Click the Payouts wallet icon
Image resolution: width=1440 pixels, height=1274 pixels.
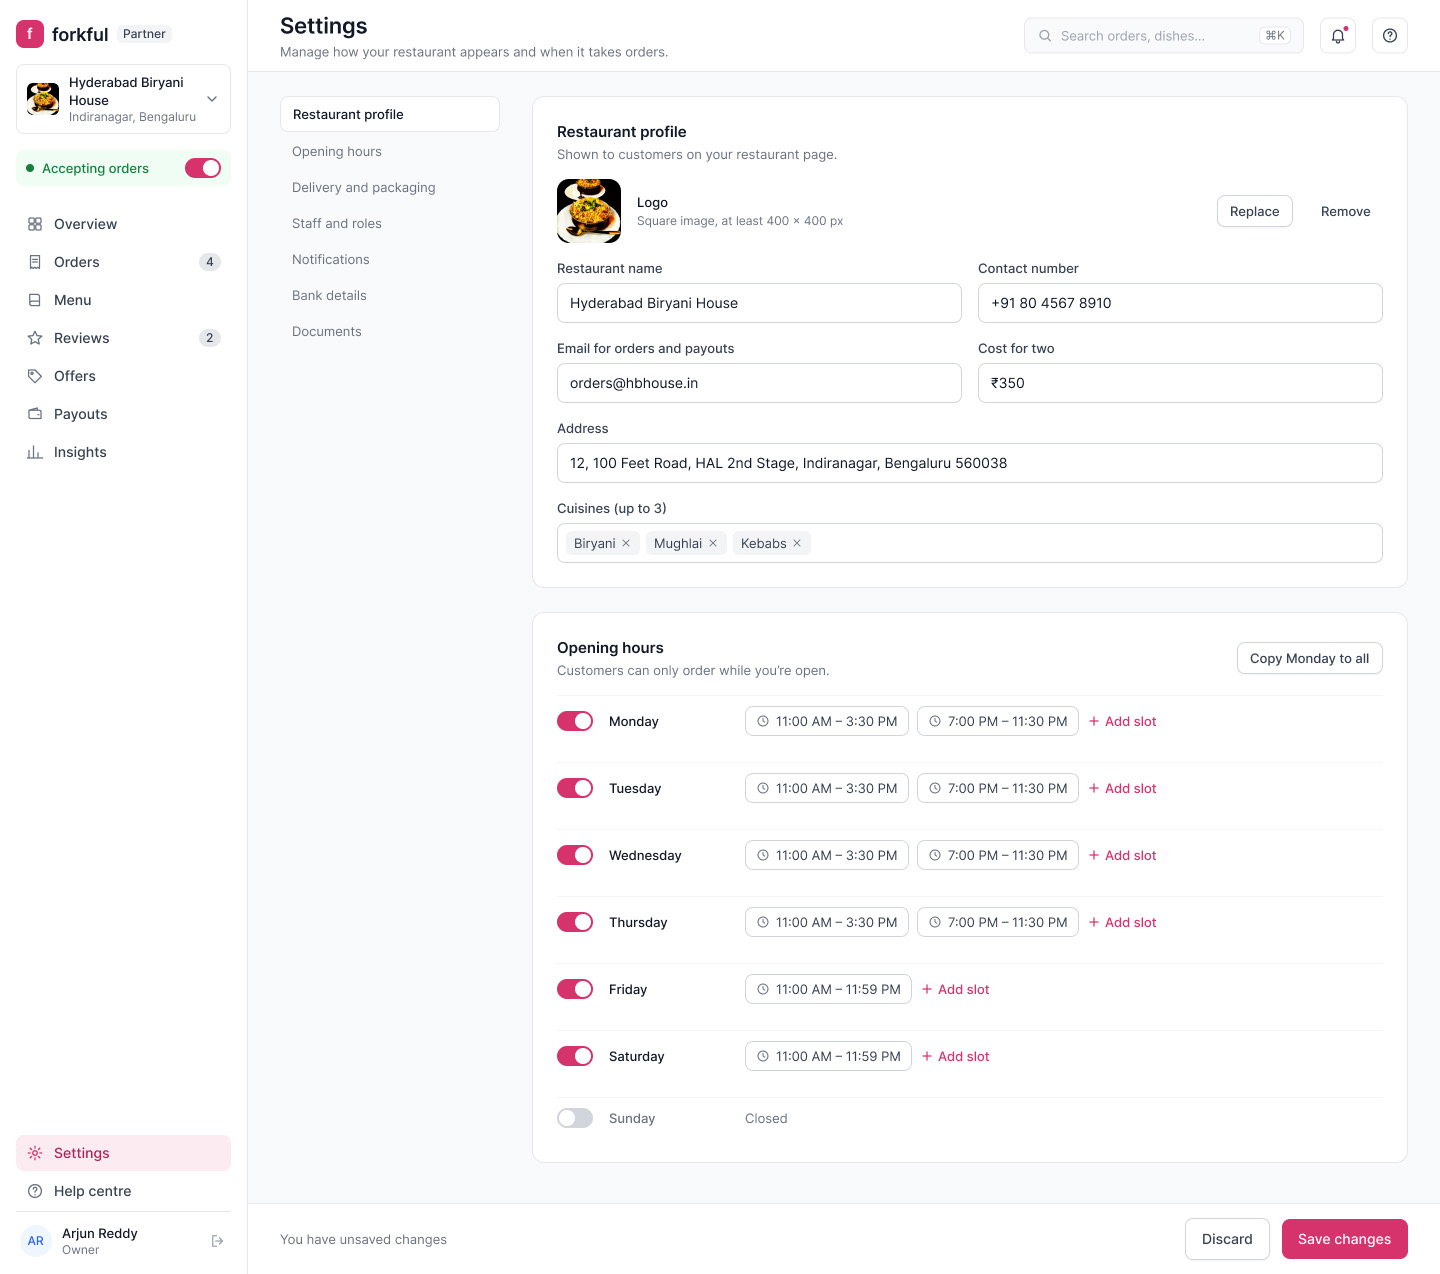[35, 414]
